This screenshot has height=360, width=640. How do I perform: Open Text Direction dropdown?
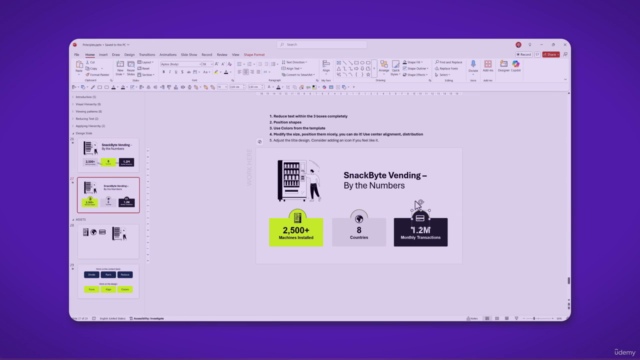[294, 62]
